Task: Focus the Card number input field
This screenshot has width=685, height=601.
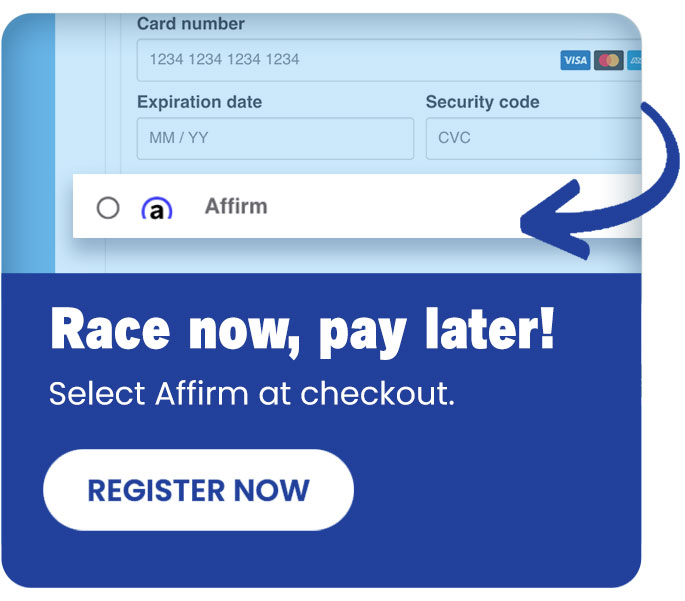Action: click(x=340, y=60)
